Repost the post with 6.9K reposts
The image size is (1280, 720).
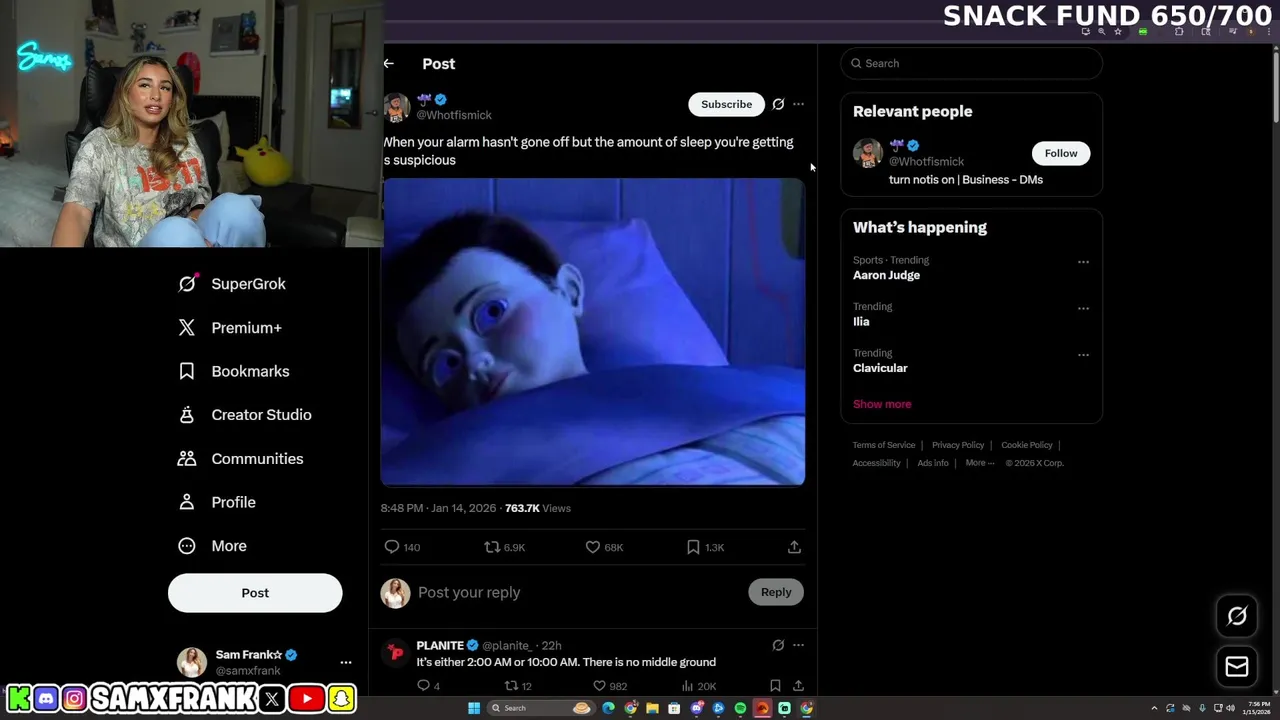[x=504, y=547]
